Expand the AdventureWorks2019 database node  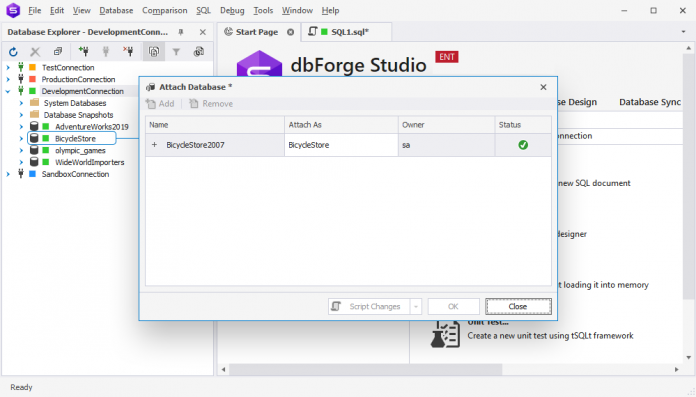tap(21, 127)
